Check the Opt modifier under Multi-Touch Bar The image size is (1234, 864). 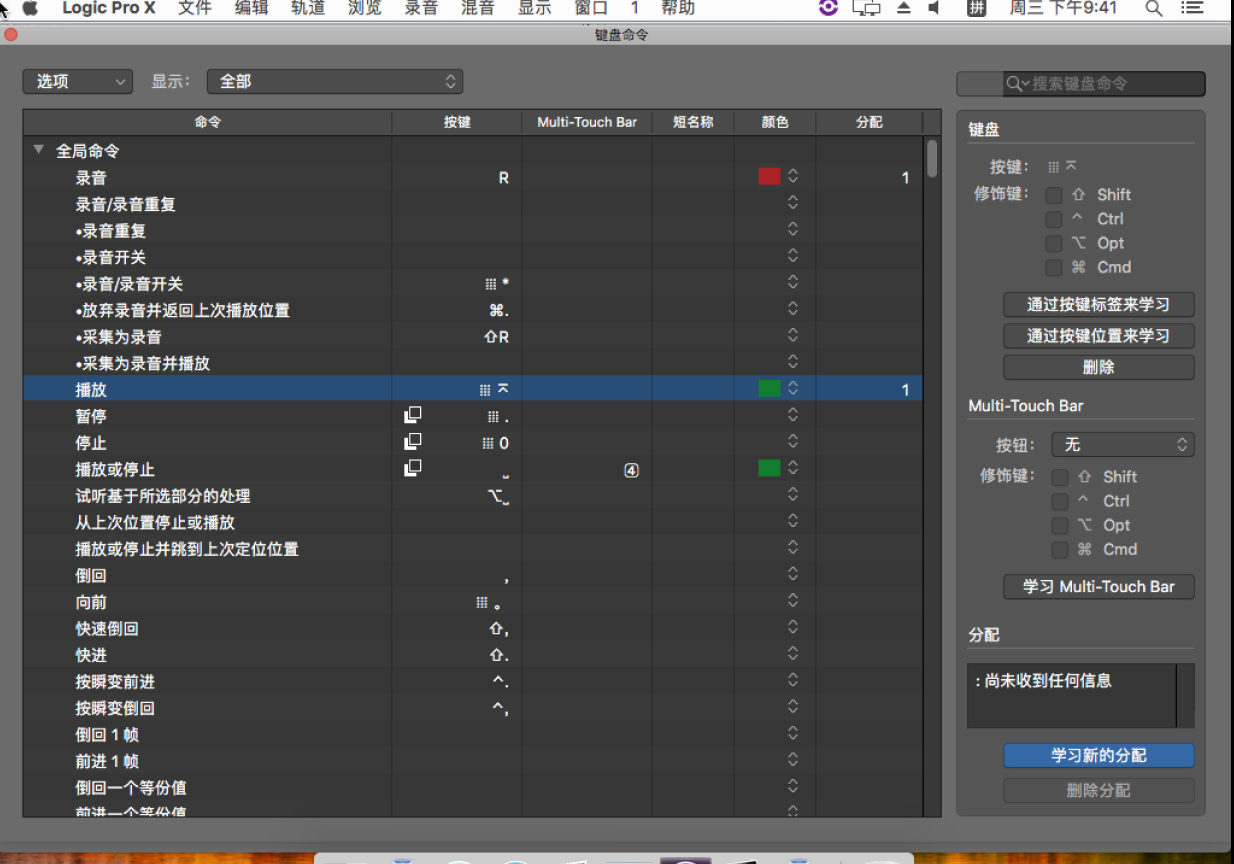[x=1060, y=525]
